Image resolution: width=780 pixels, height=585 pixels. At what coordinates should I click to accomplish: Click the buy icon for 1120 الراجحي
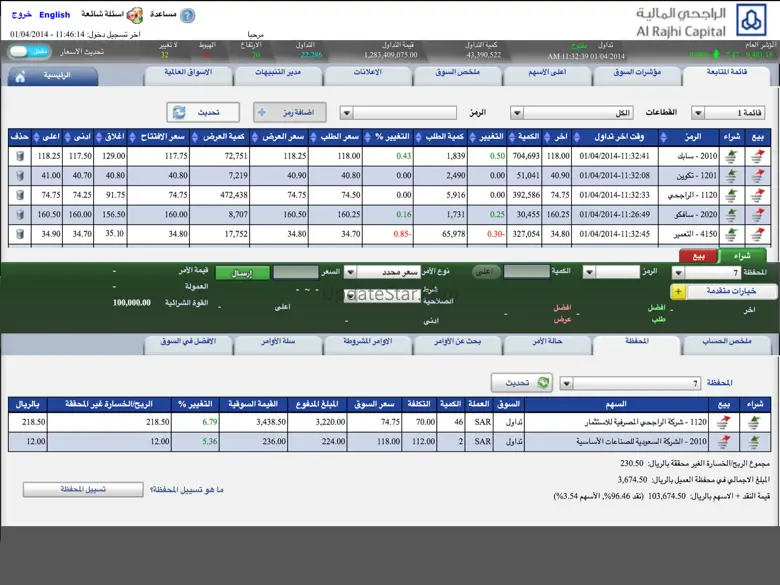[731, 195]
